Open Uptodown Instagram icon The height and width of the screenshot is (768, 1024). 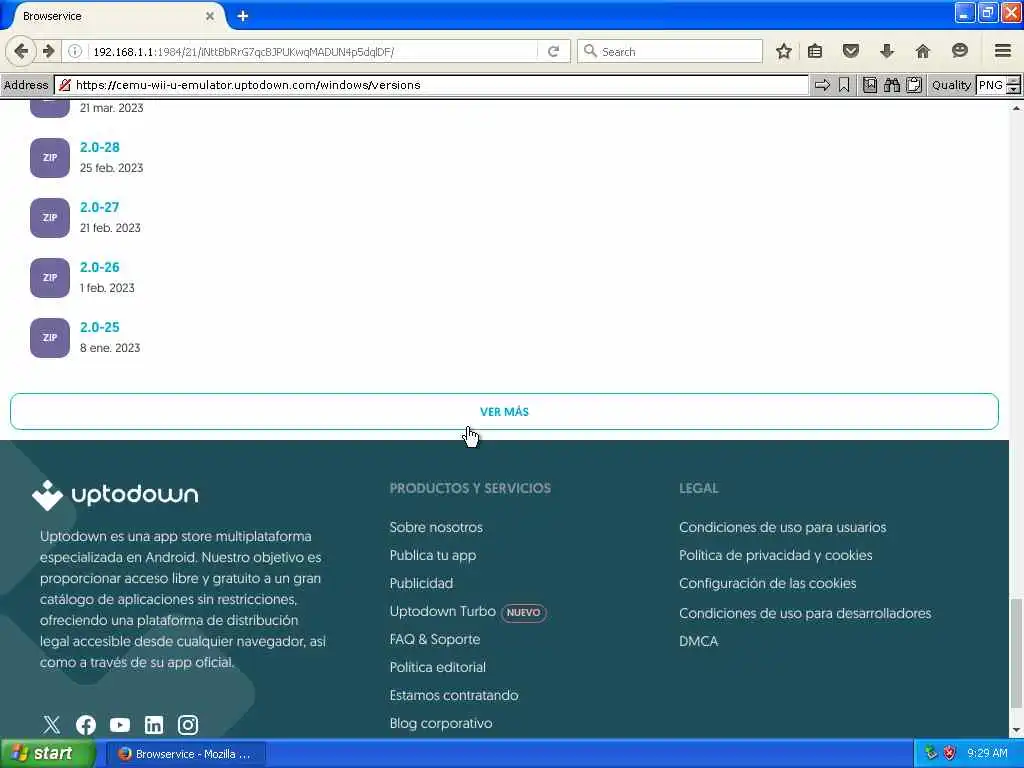pyautogui.click(x=187, y=724)
